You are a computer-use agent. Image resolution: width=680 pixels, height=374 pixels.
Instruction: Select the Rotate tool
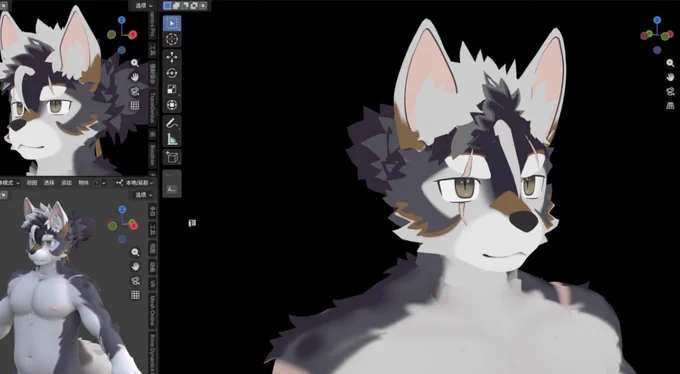point(172,73)
